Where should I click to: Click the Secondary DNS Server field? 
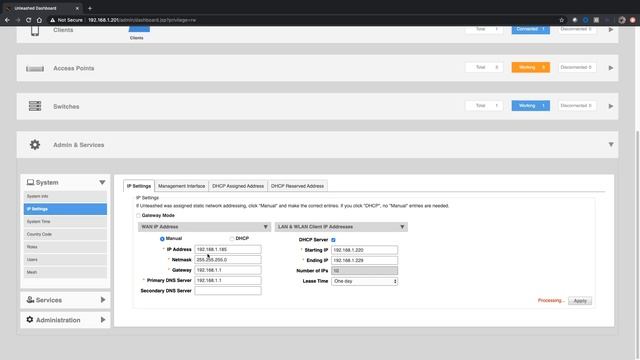[228, 291]
